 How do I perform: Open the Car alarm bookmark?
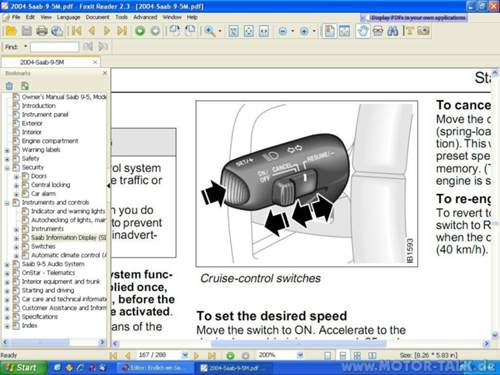43,194
